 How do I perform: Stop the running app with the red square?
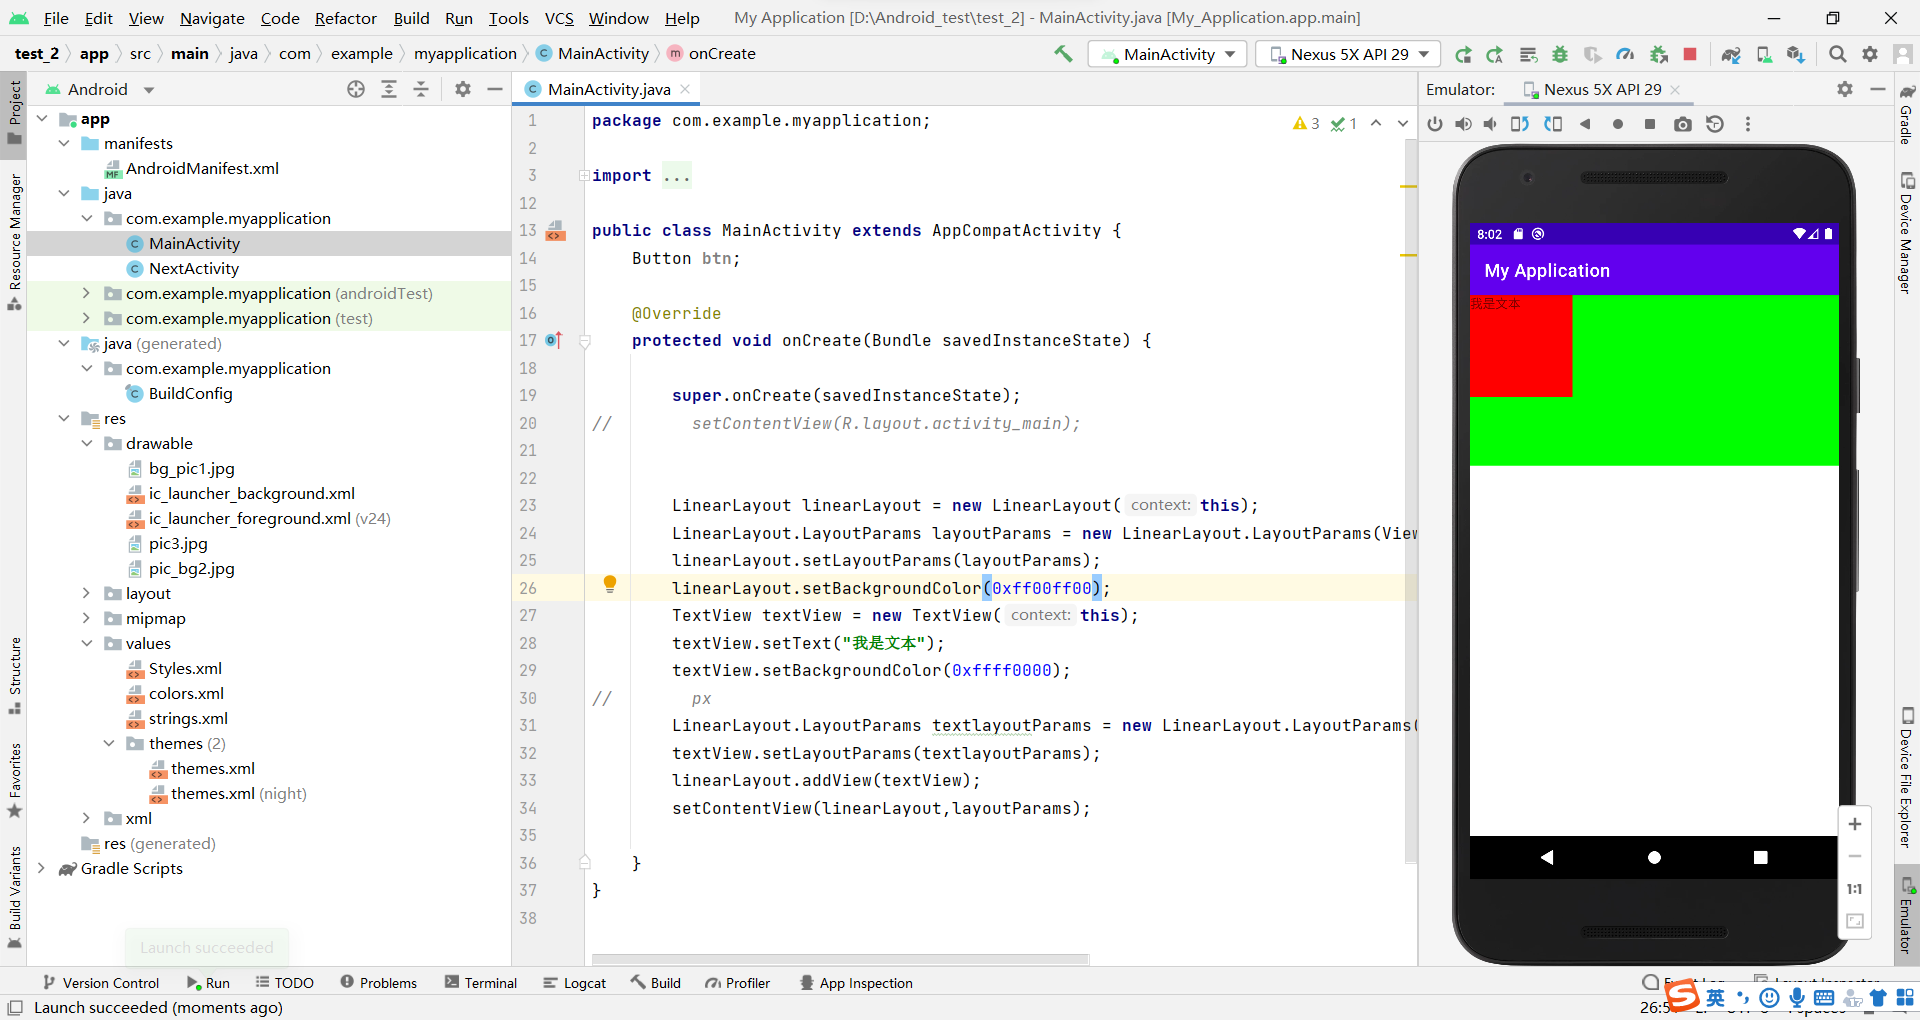(x=1691, y=54)
